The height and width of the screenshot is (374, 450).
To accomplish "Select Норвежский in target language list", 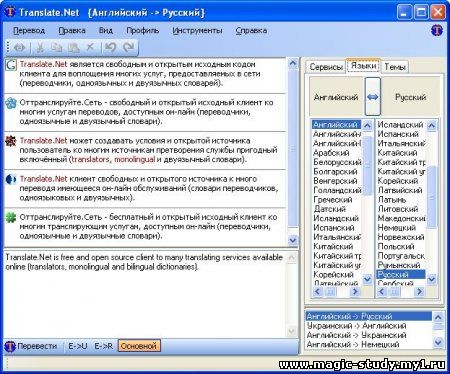I will (x=401, y=237).
